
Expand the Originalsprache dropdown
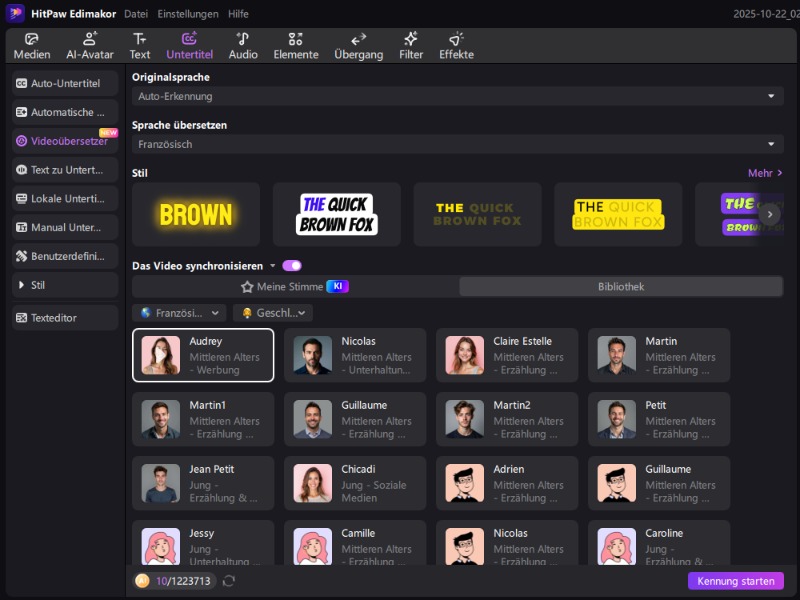click(457, 96)
